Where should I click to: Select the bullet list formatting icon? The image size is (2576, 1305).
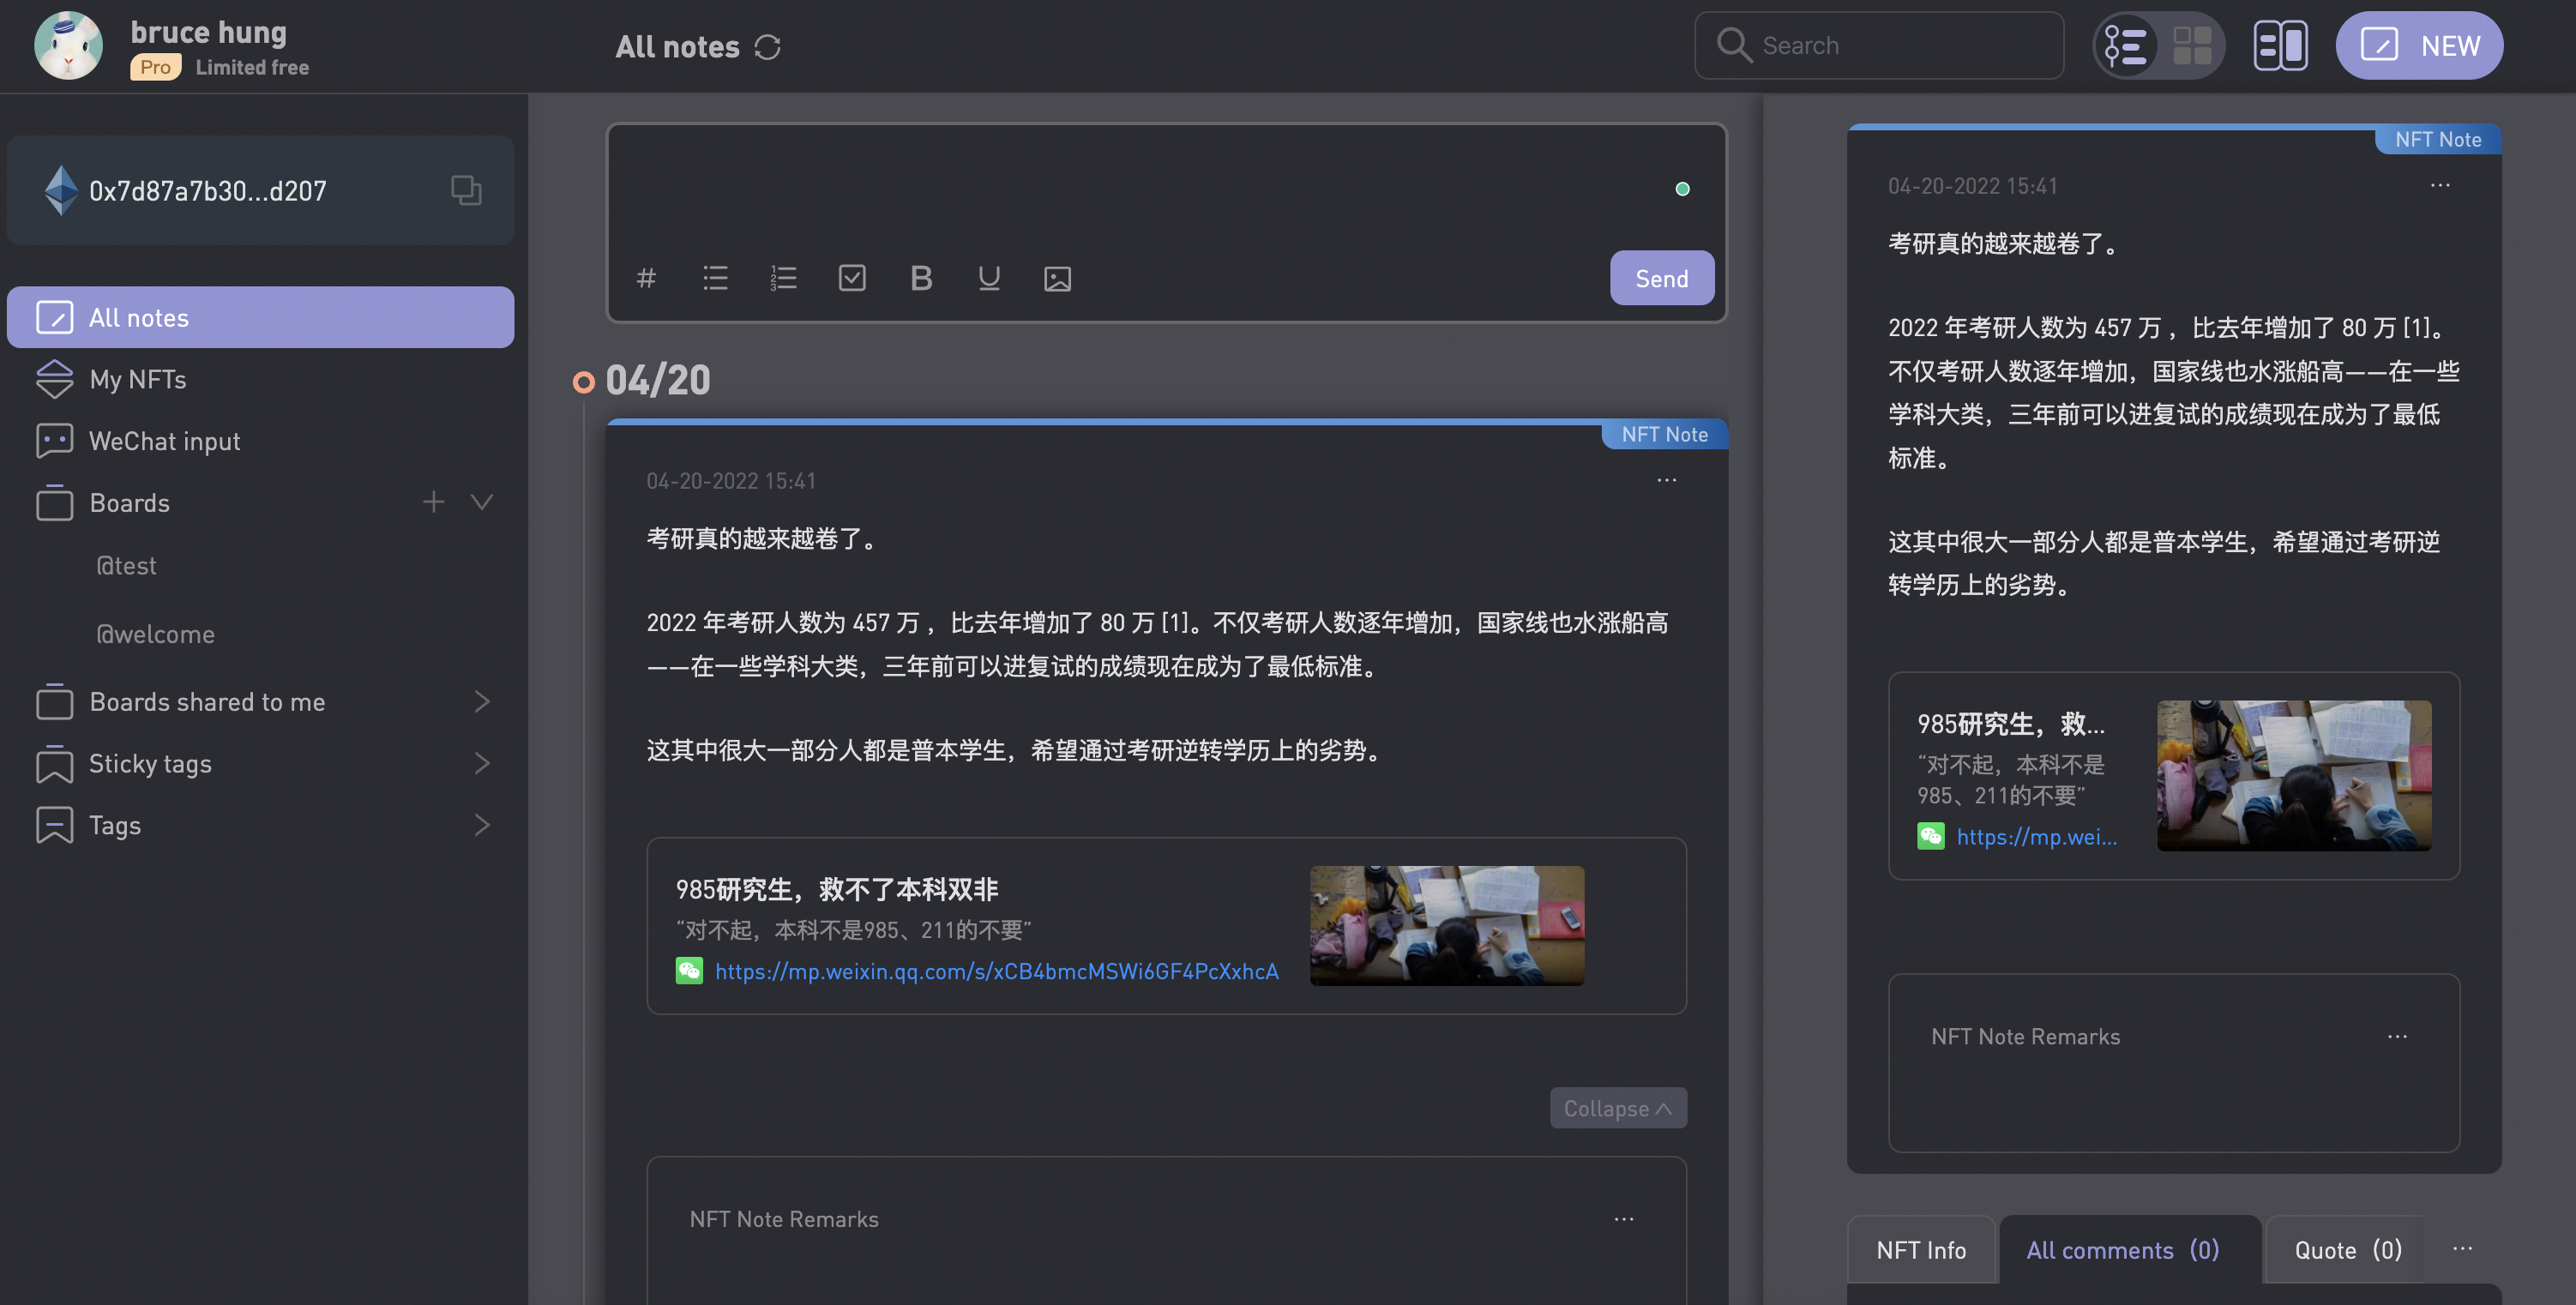[x=715, y=278]
